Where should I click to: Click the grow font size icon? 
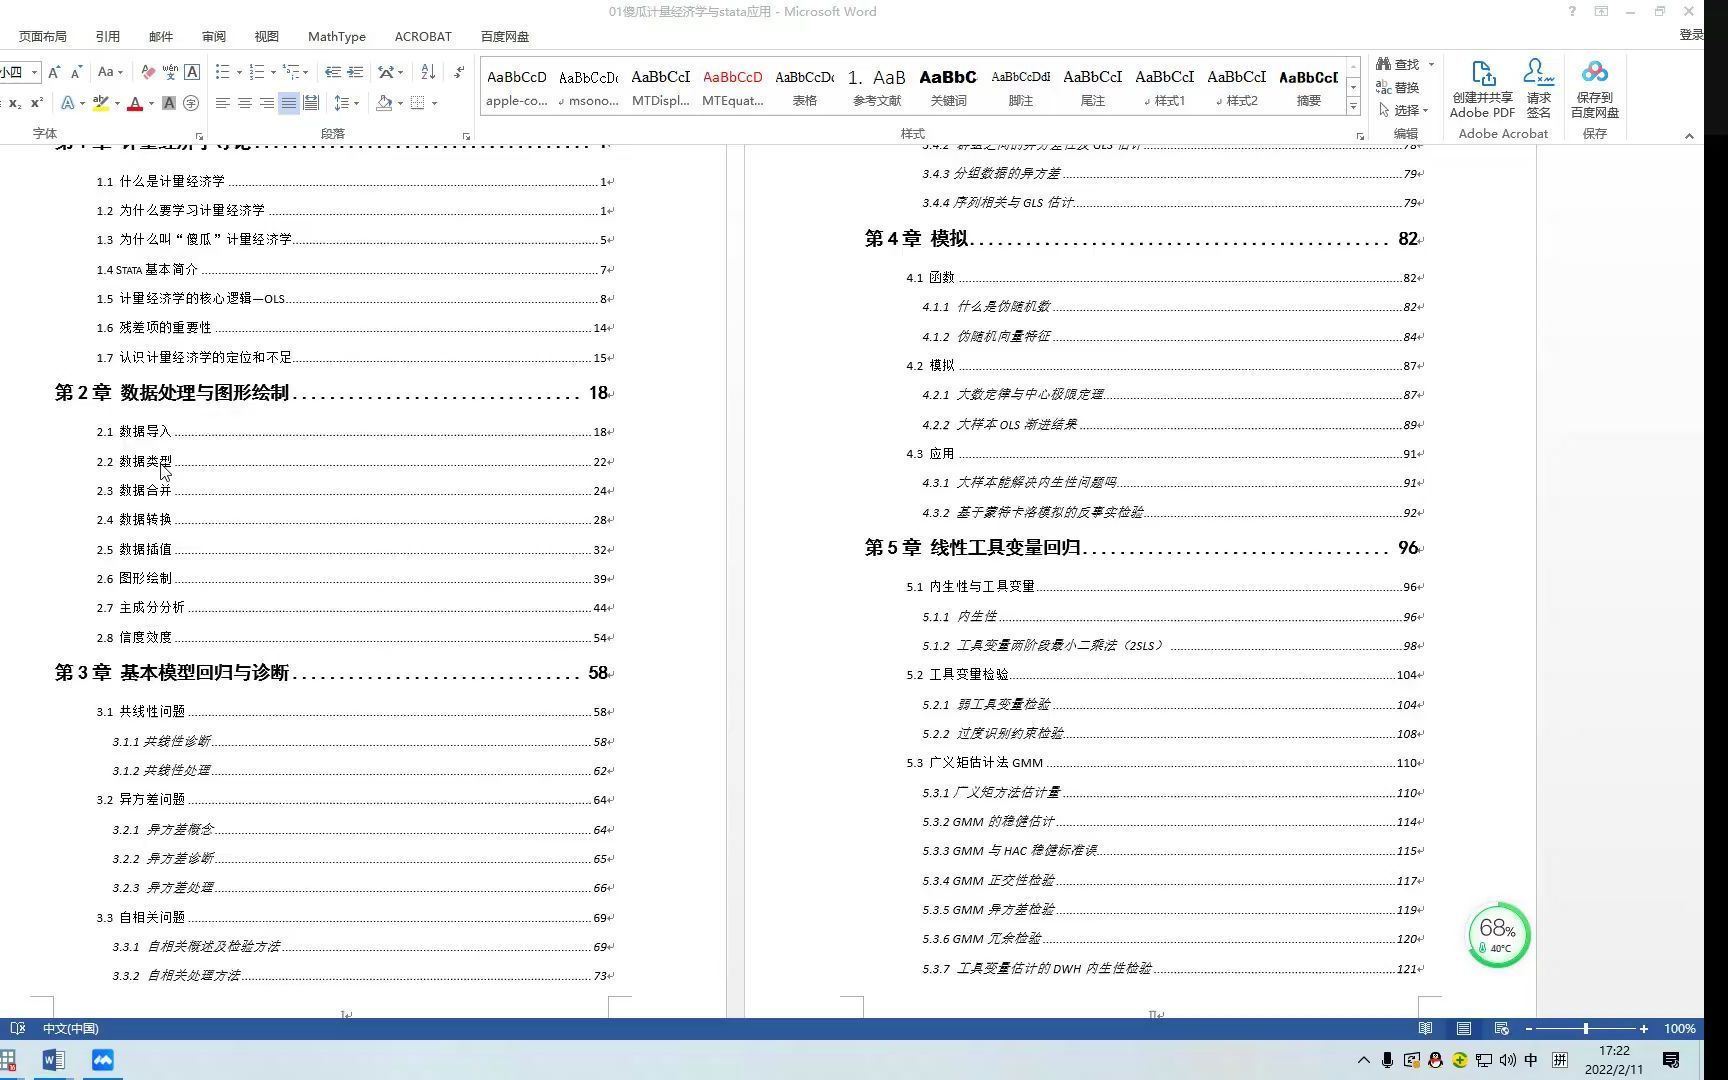tap(54, 72)
